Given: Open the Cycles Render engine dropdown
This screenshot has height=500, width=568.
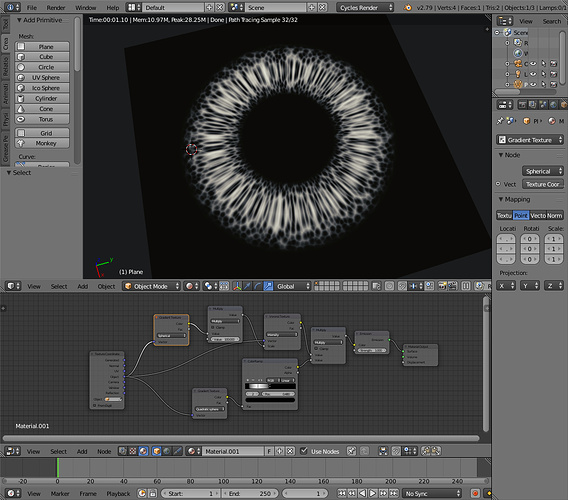Looking at the screenshot, I should 365,7.
